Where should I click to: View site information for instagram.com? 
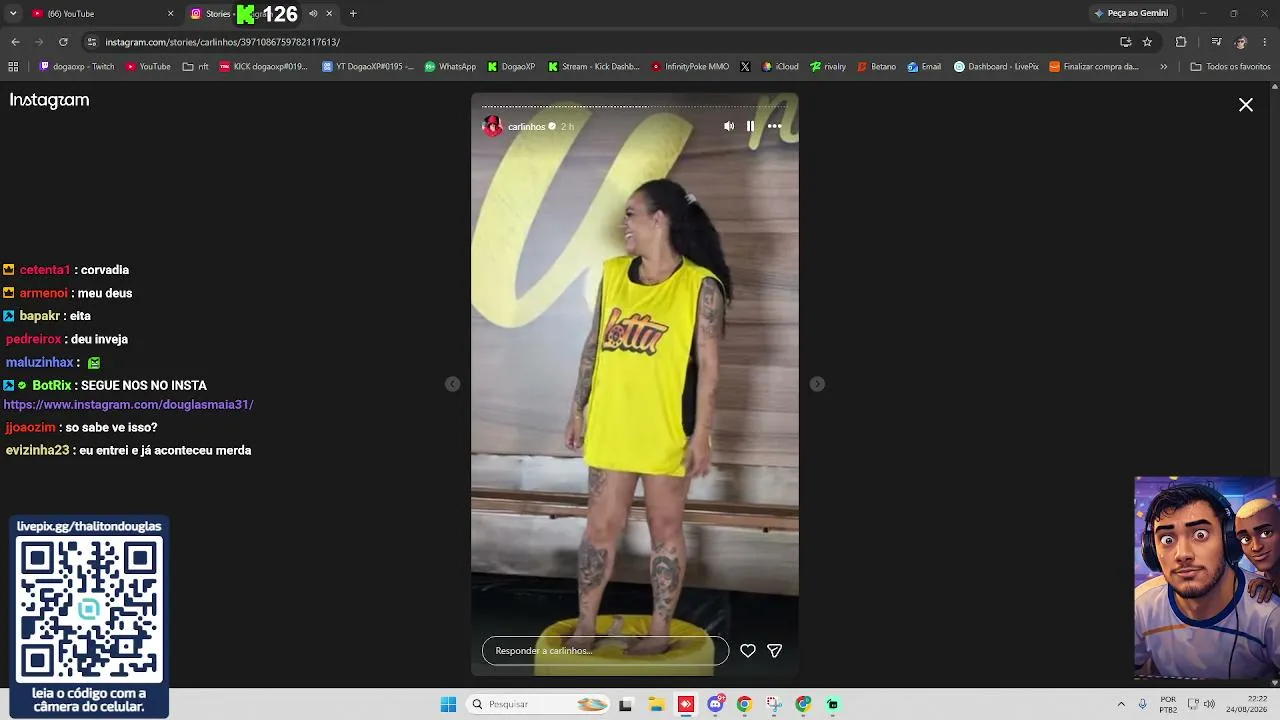(x=92, y=42)
